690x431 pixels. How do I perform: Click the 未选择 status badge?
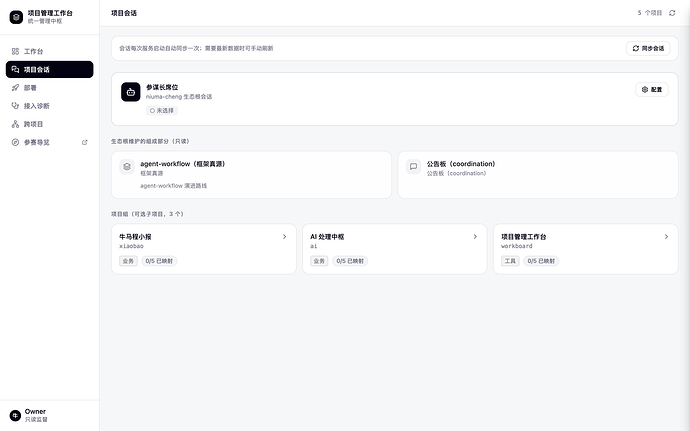(x=161, y=111)
